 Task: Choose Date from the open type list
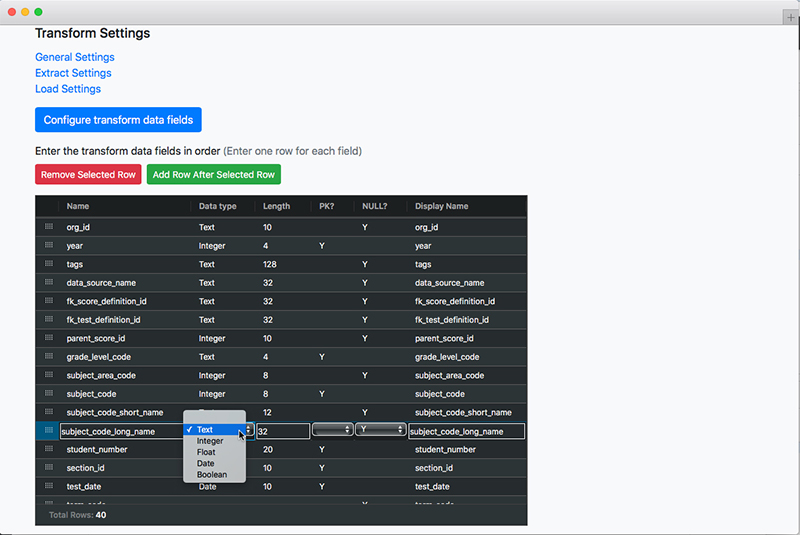205,463
